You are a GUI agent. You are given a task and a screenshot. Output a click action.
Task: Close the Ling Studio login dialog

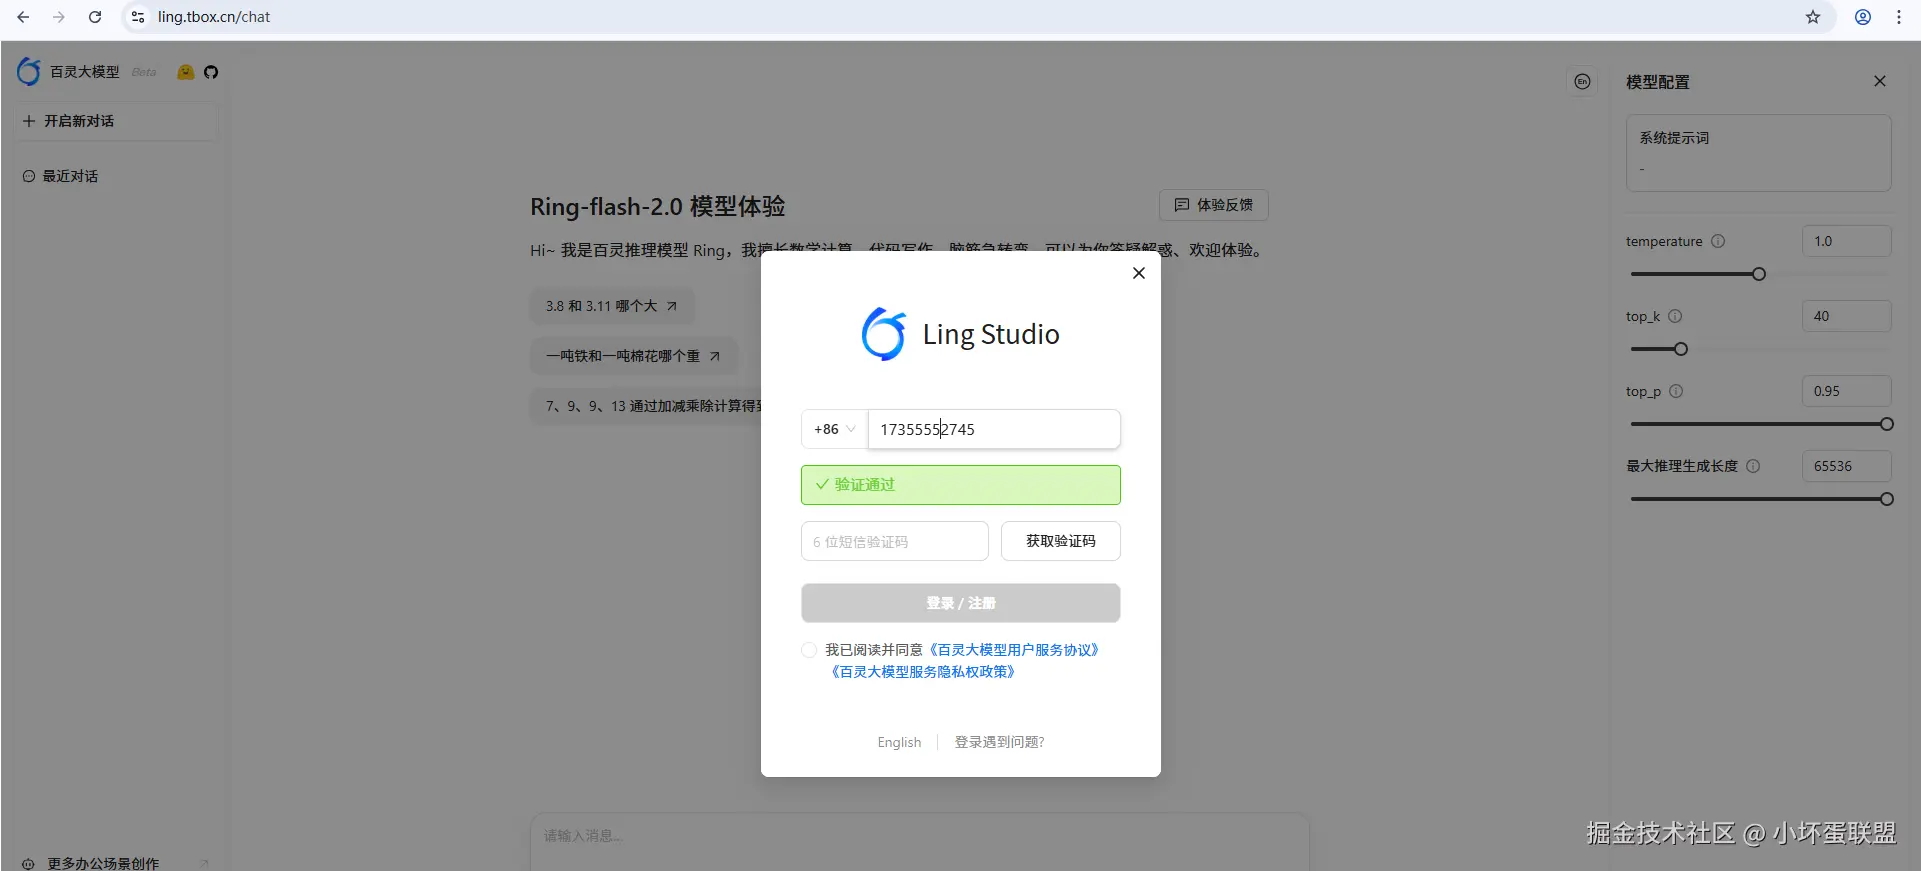[x=1139, y=273]
